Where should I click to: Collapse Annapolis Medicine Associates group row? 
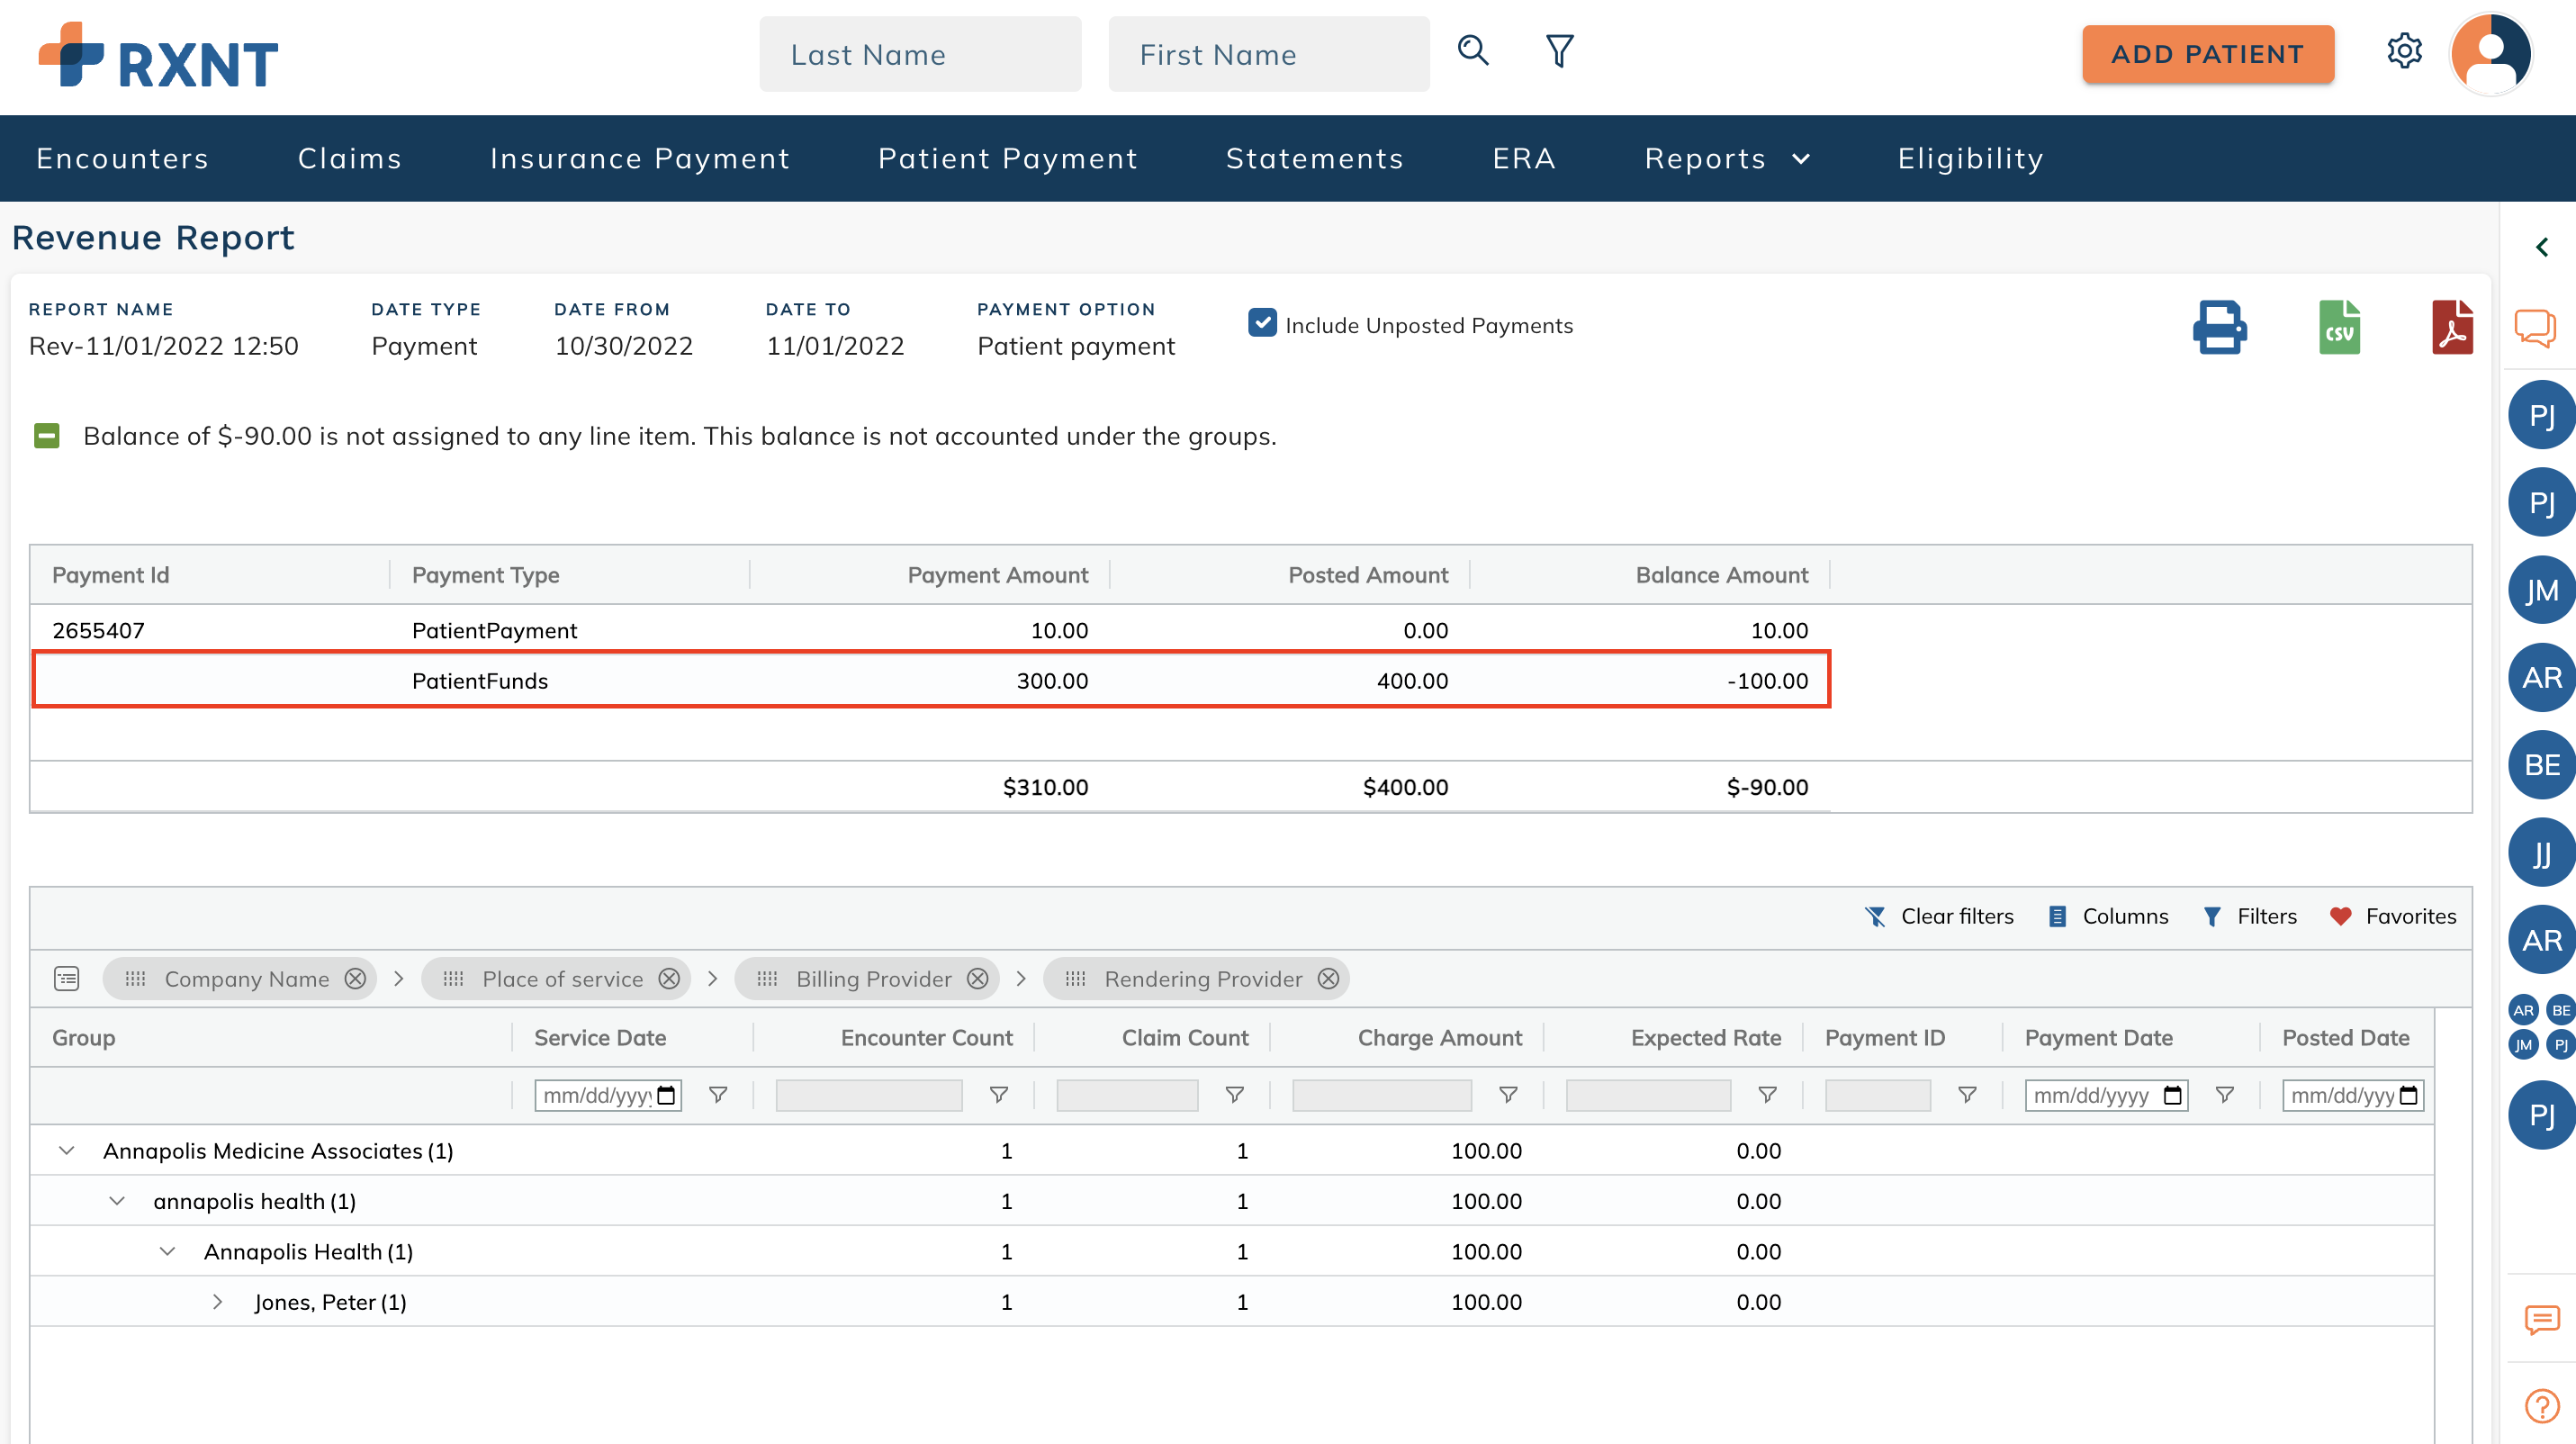(x=67, y=1151)
